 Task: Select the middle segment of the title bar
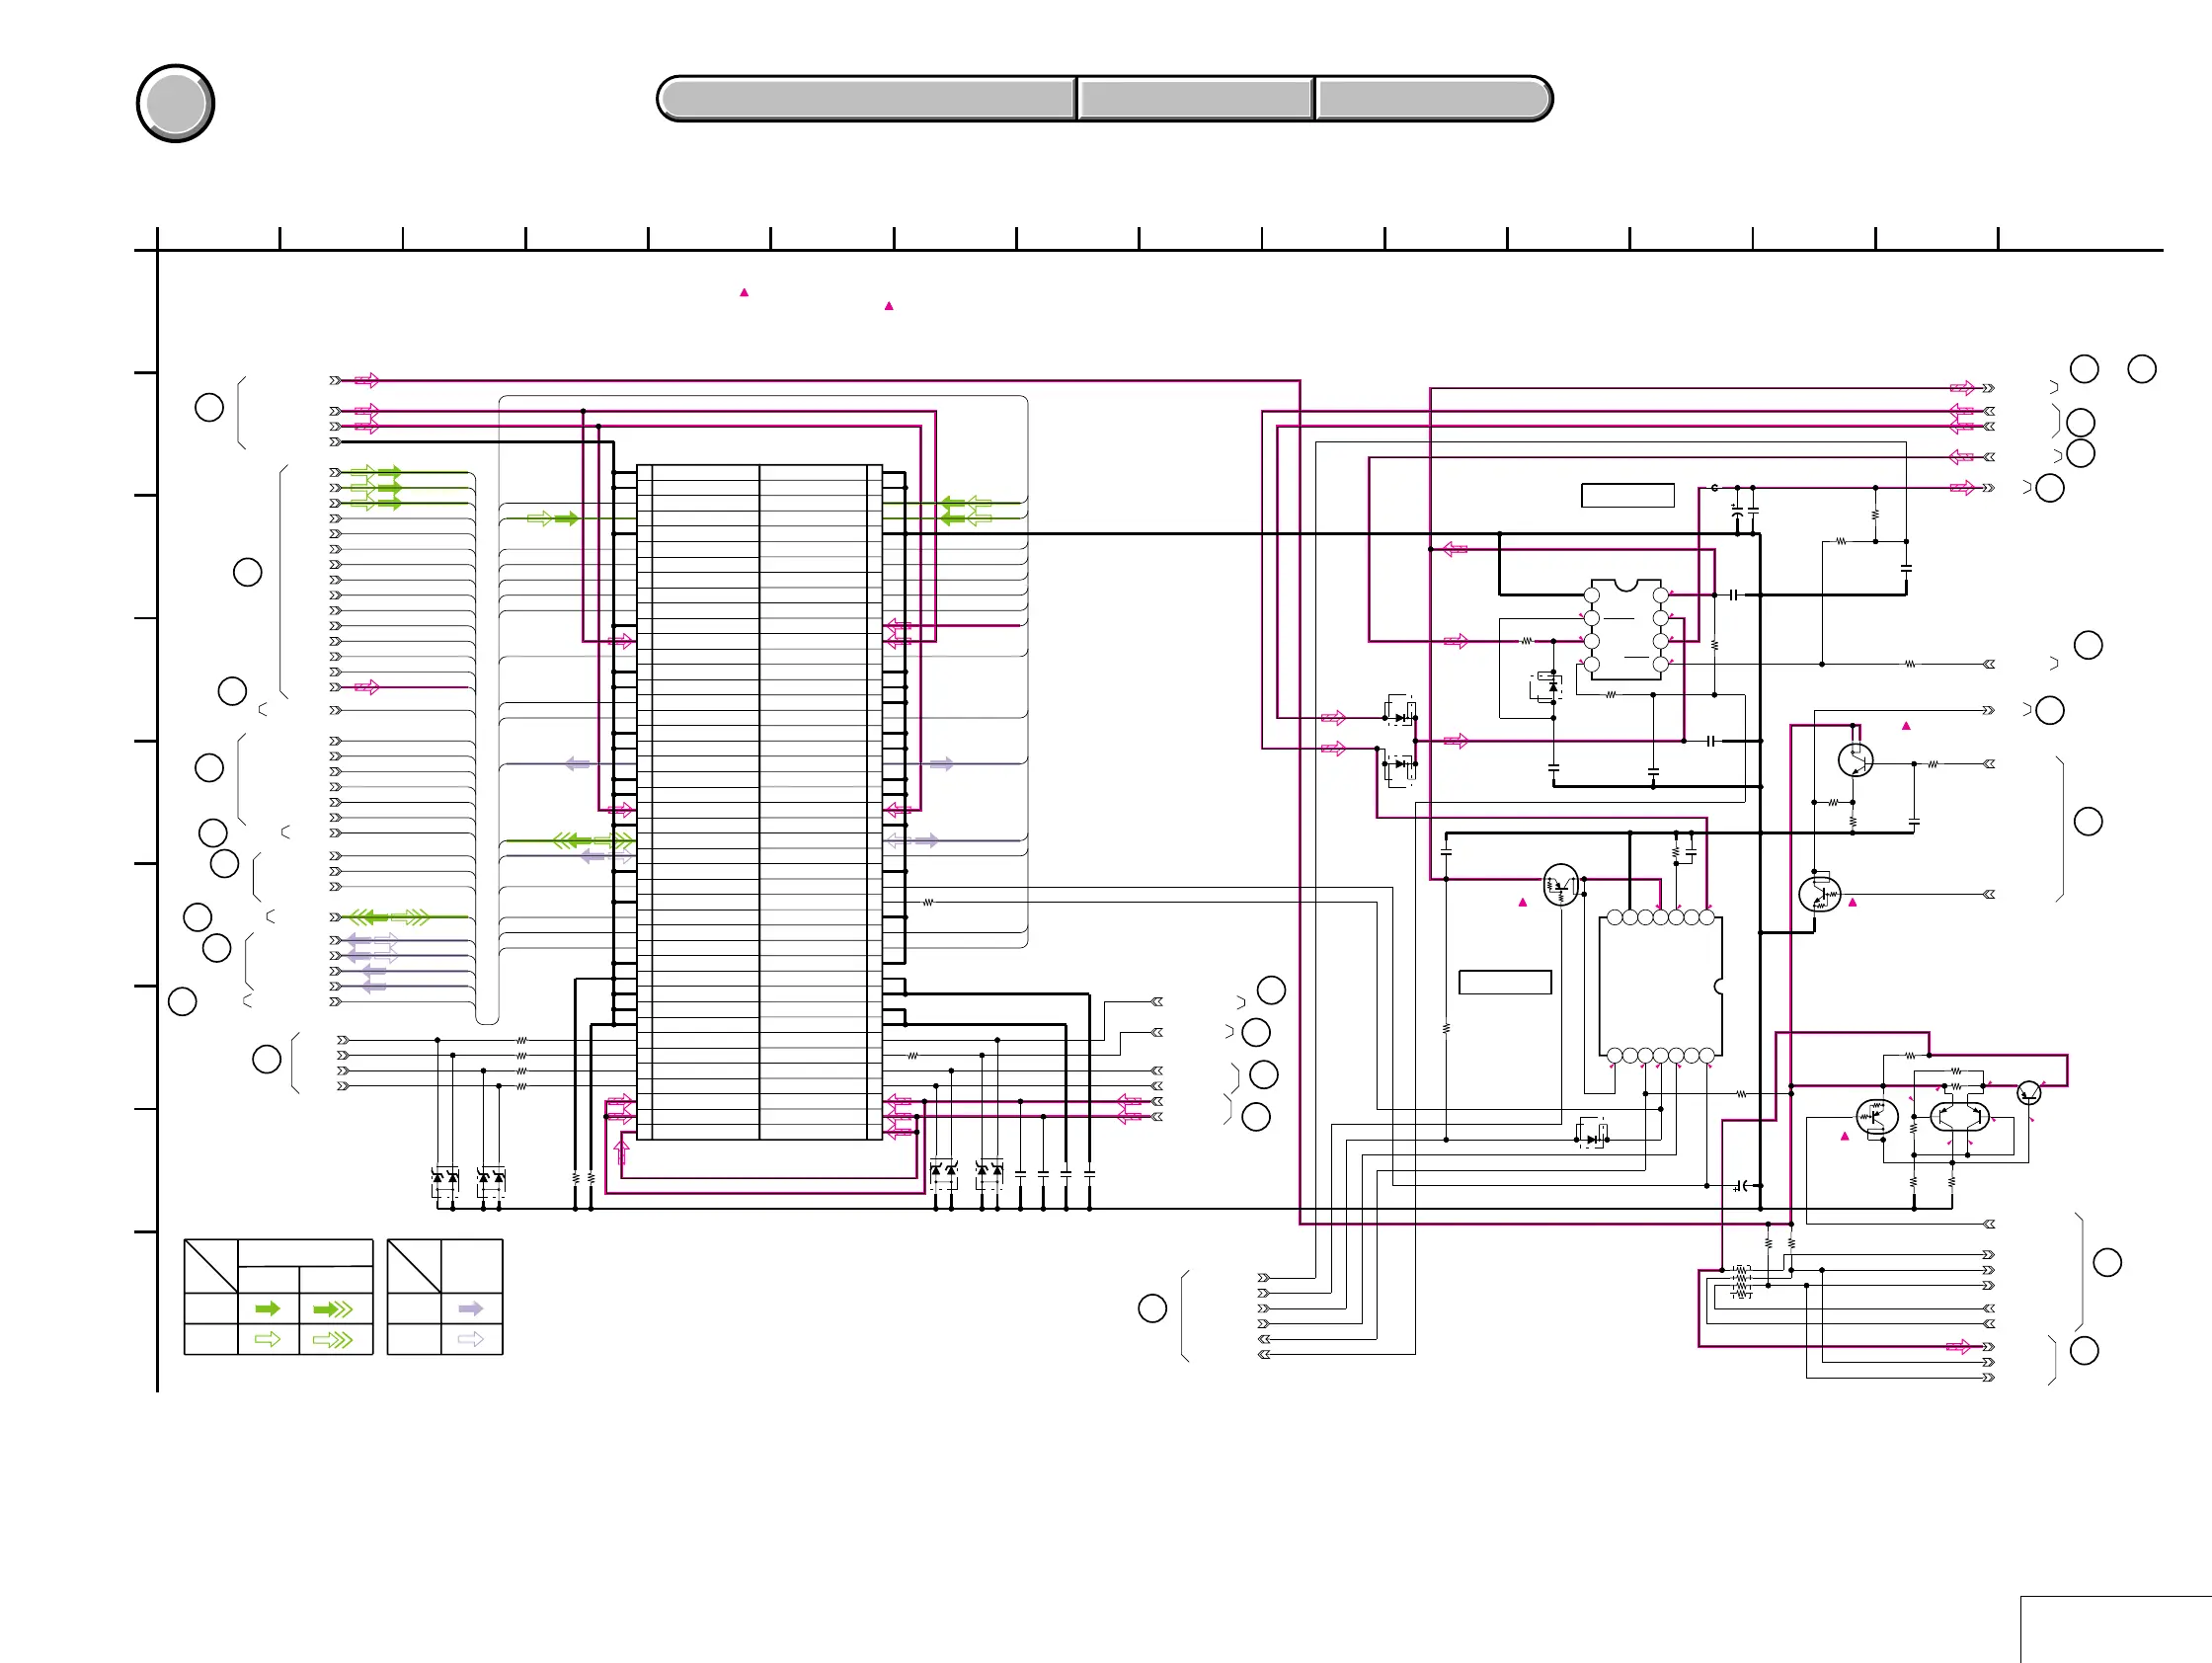click(1195, 99)
